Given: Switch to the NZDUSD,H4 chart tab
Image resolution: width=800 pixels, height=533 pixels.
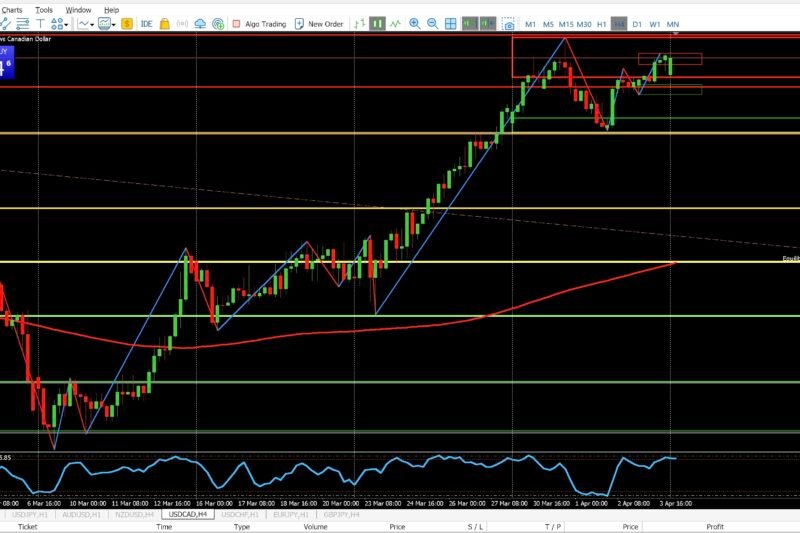Looking at the screenshot, I should coord(135,515).
